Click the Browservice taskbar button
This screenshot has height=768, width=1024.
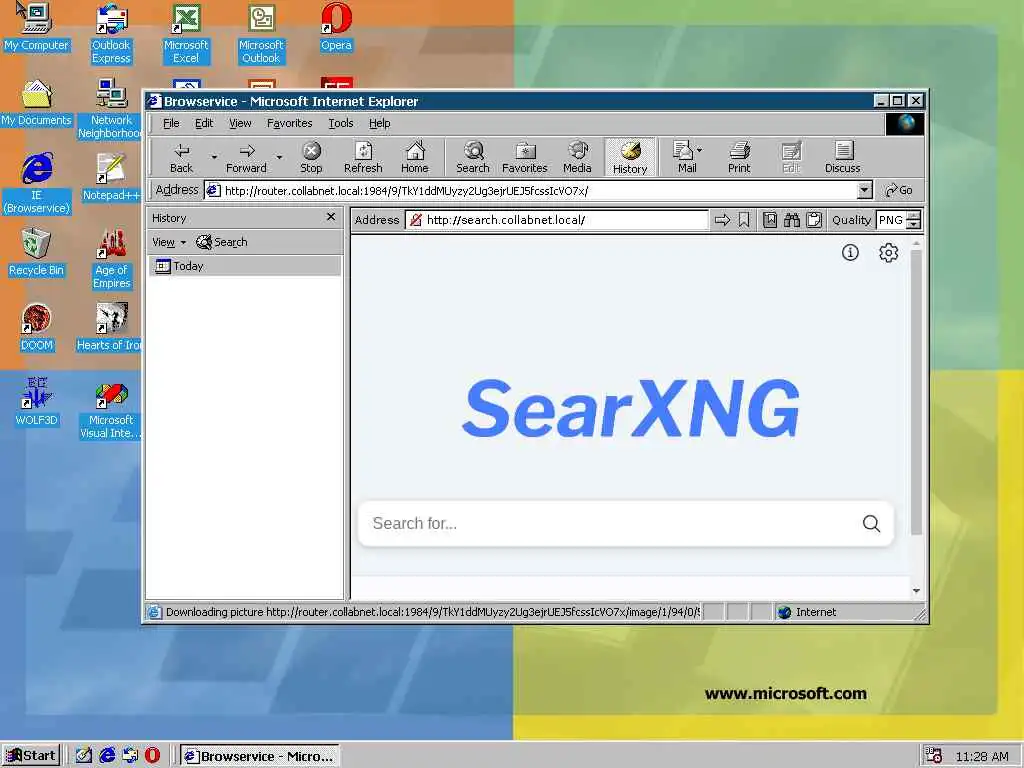(x=259, y=756)
